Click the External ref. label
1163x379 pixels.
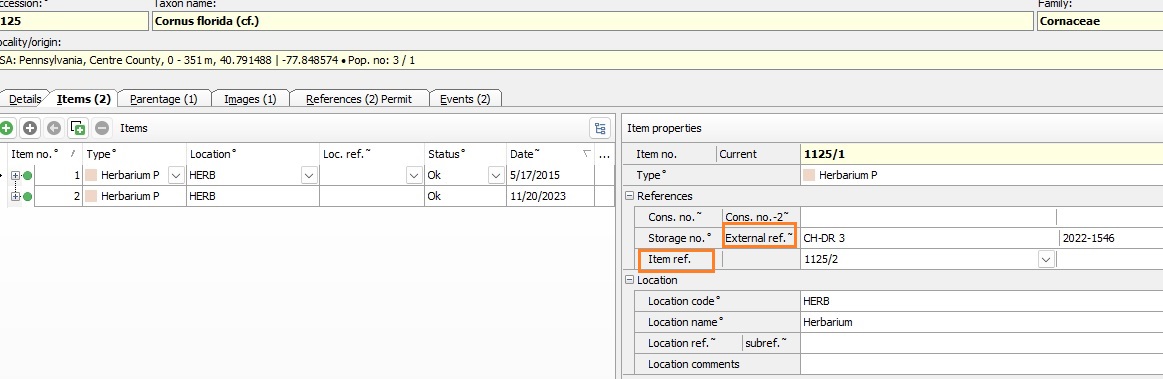click(x=760, y=238)
